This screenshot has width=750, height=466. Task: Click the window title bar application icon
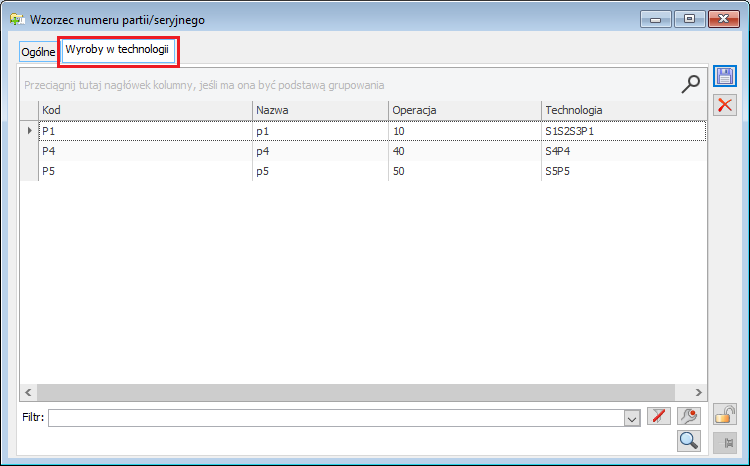[x=17, y=20]
